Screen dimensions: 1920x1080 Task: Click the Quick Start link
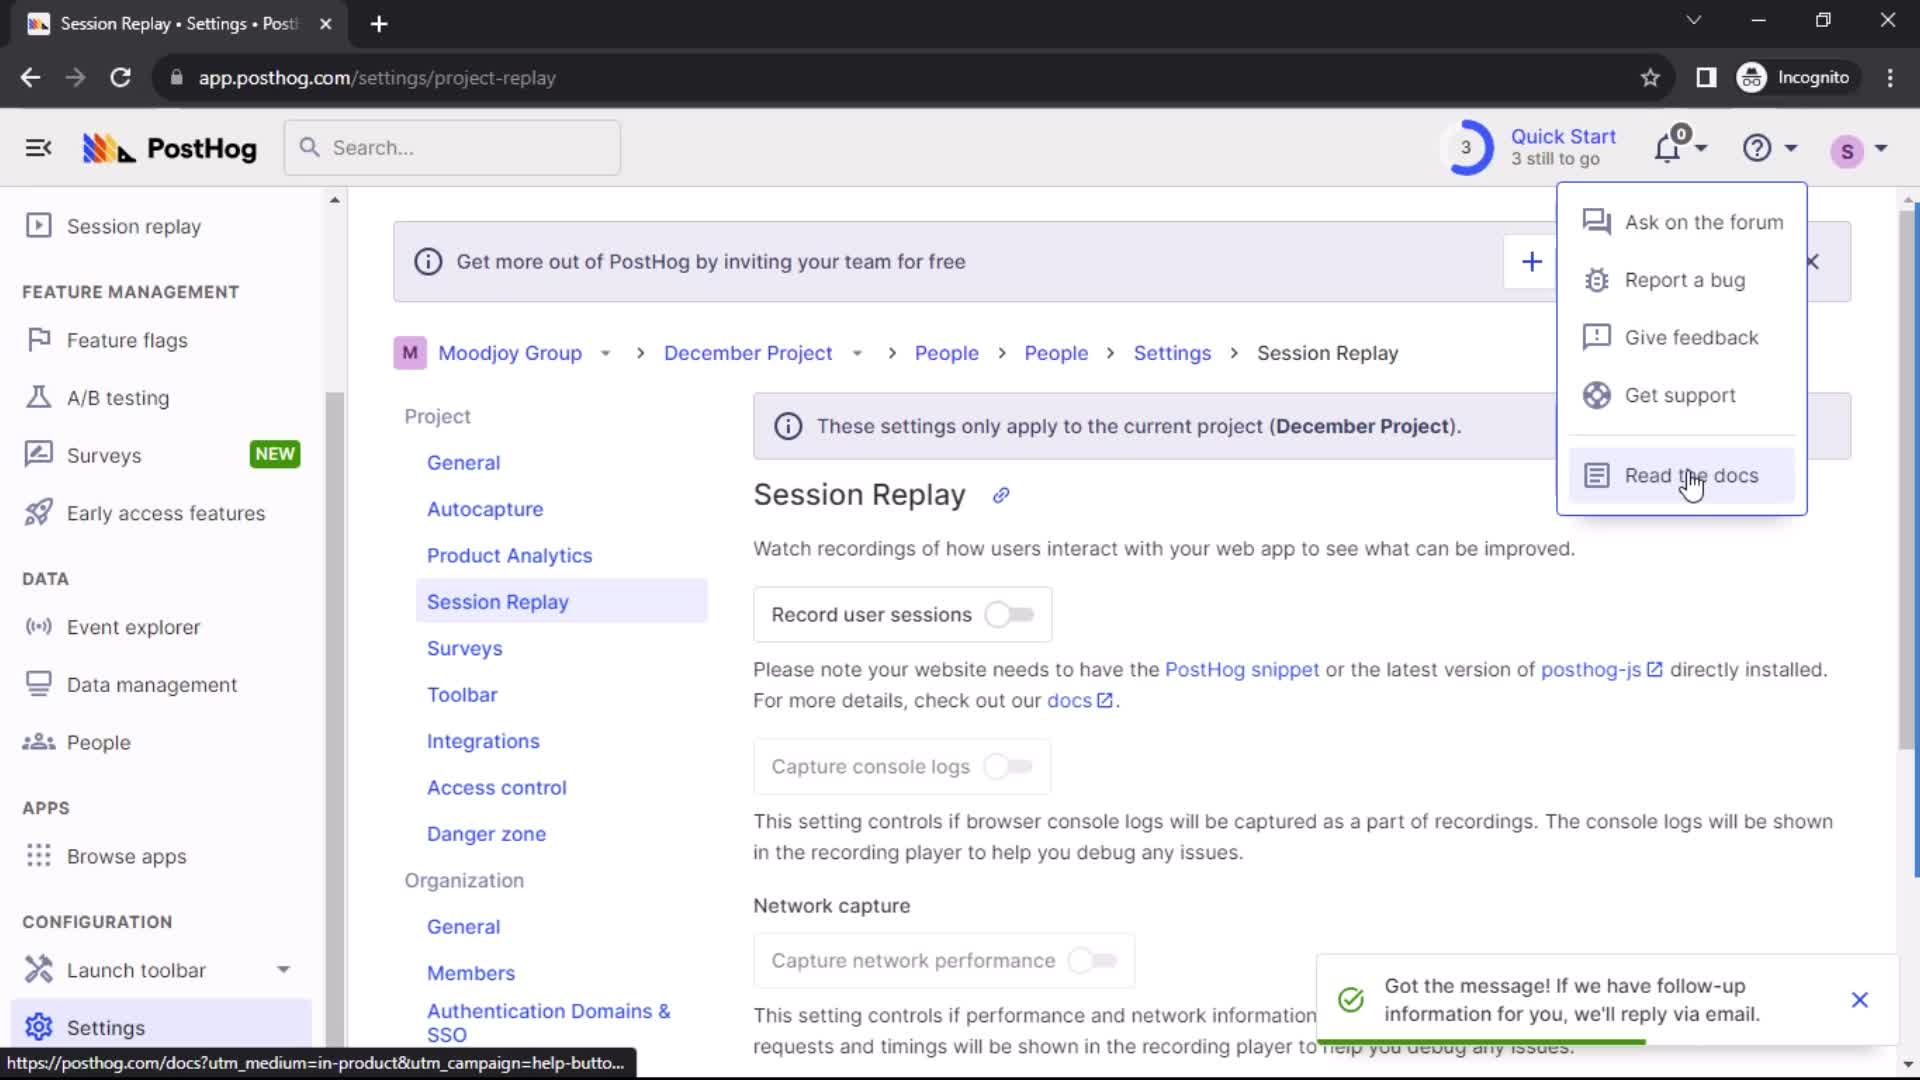point(1563,137)
